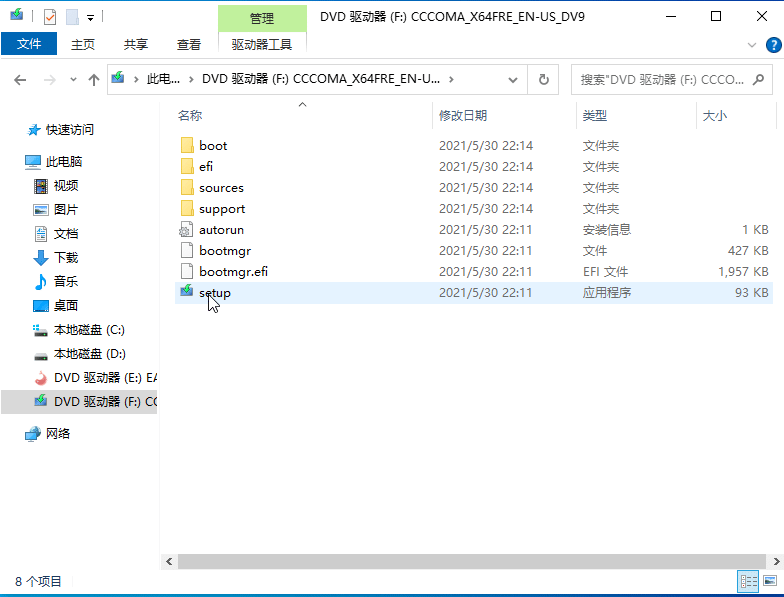The height and width of the screenshot is (597, 784).
Task: Select the bootmgr.efi file icon
Action: tap(186, 272)
